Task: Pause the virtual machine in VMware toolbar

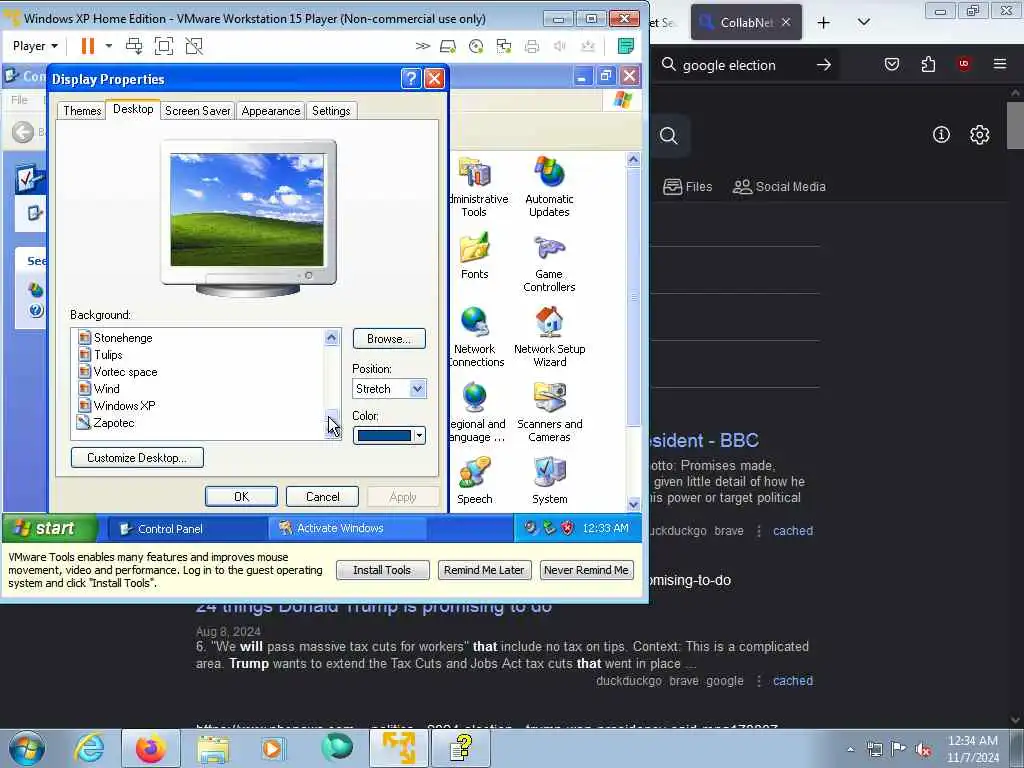Action: (x=88, y=46)
